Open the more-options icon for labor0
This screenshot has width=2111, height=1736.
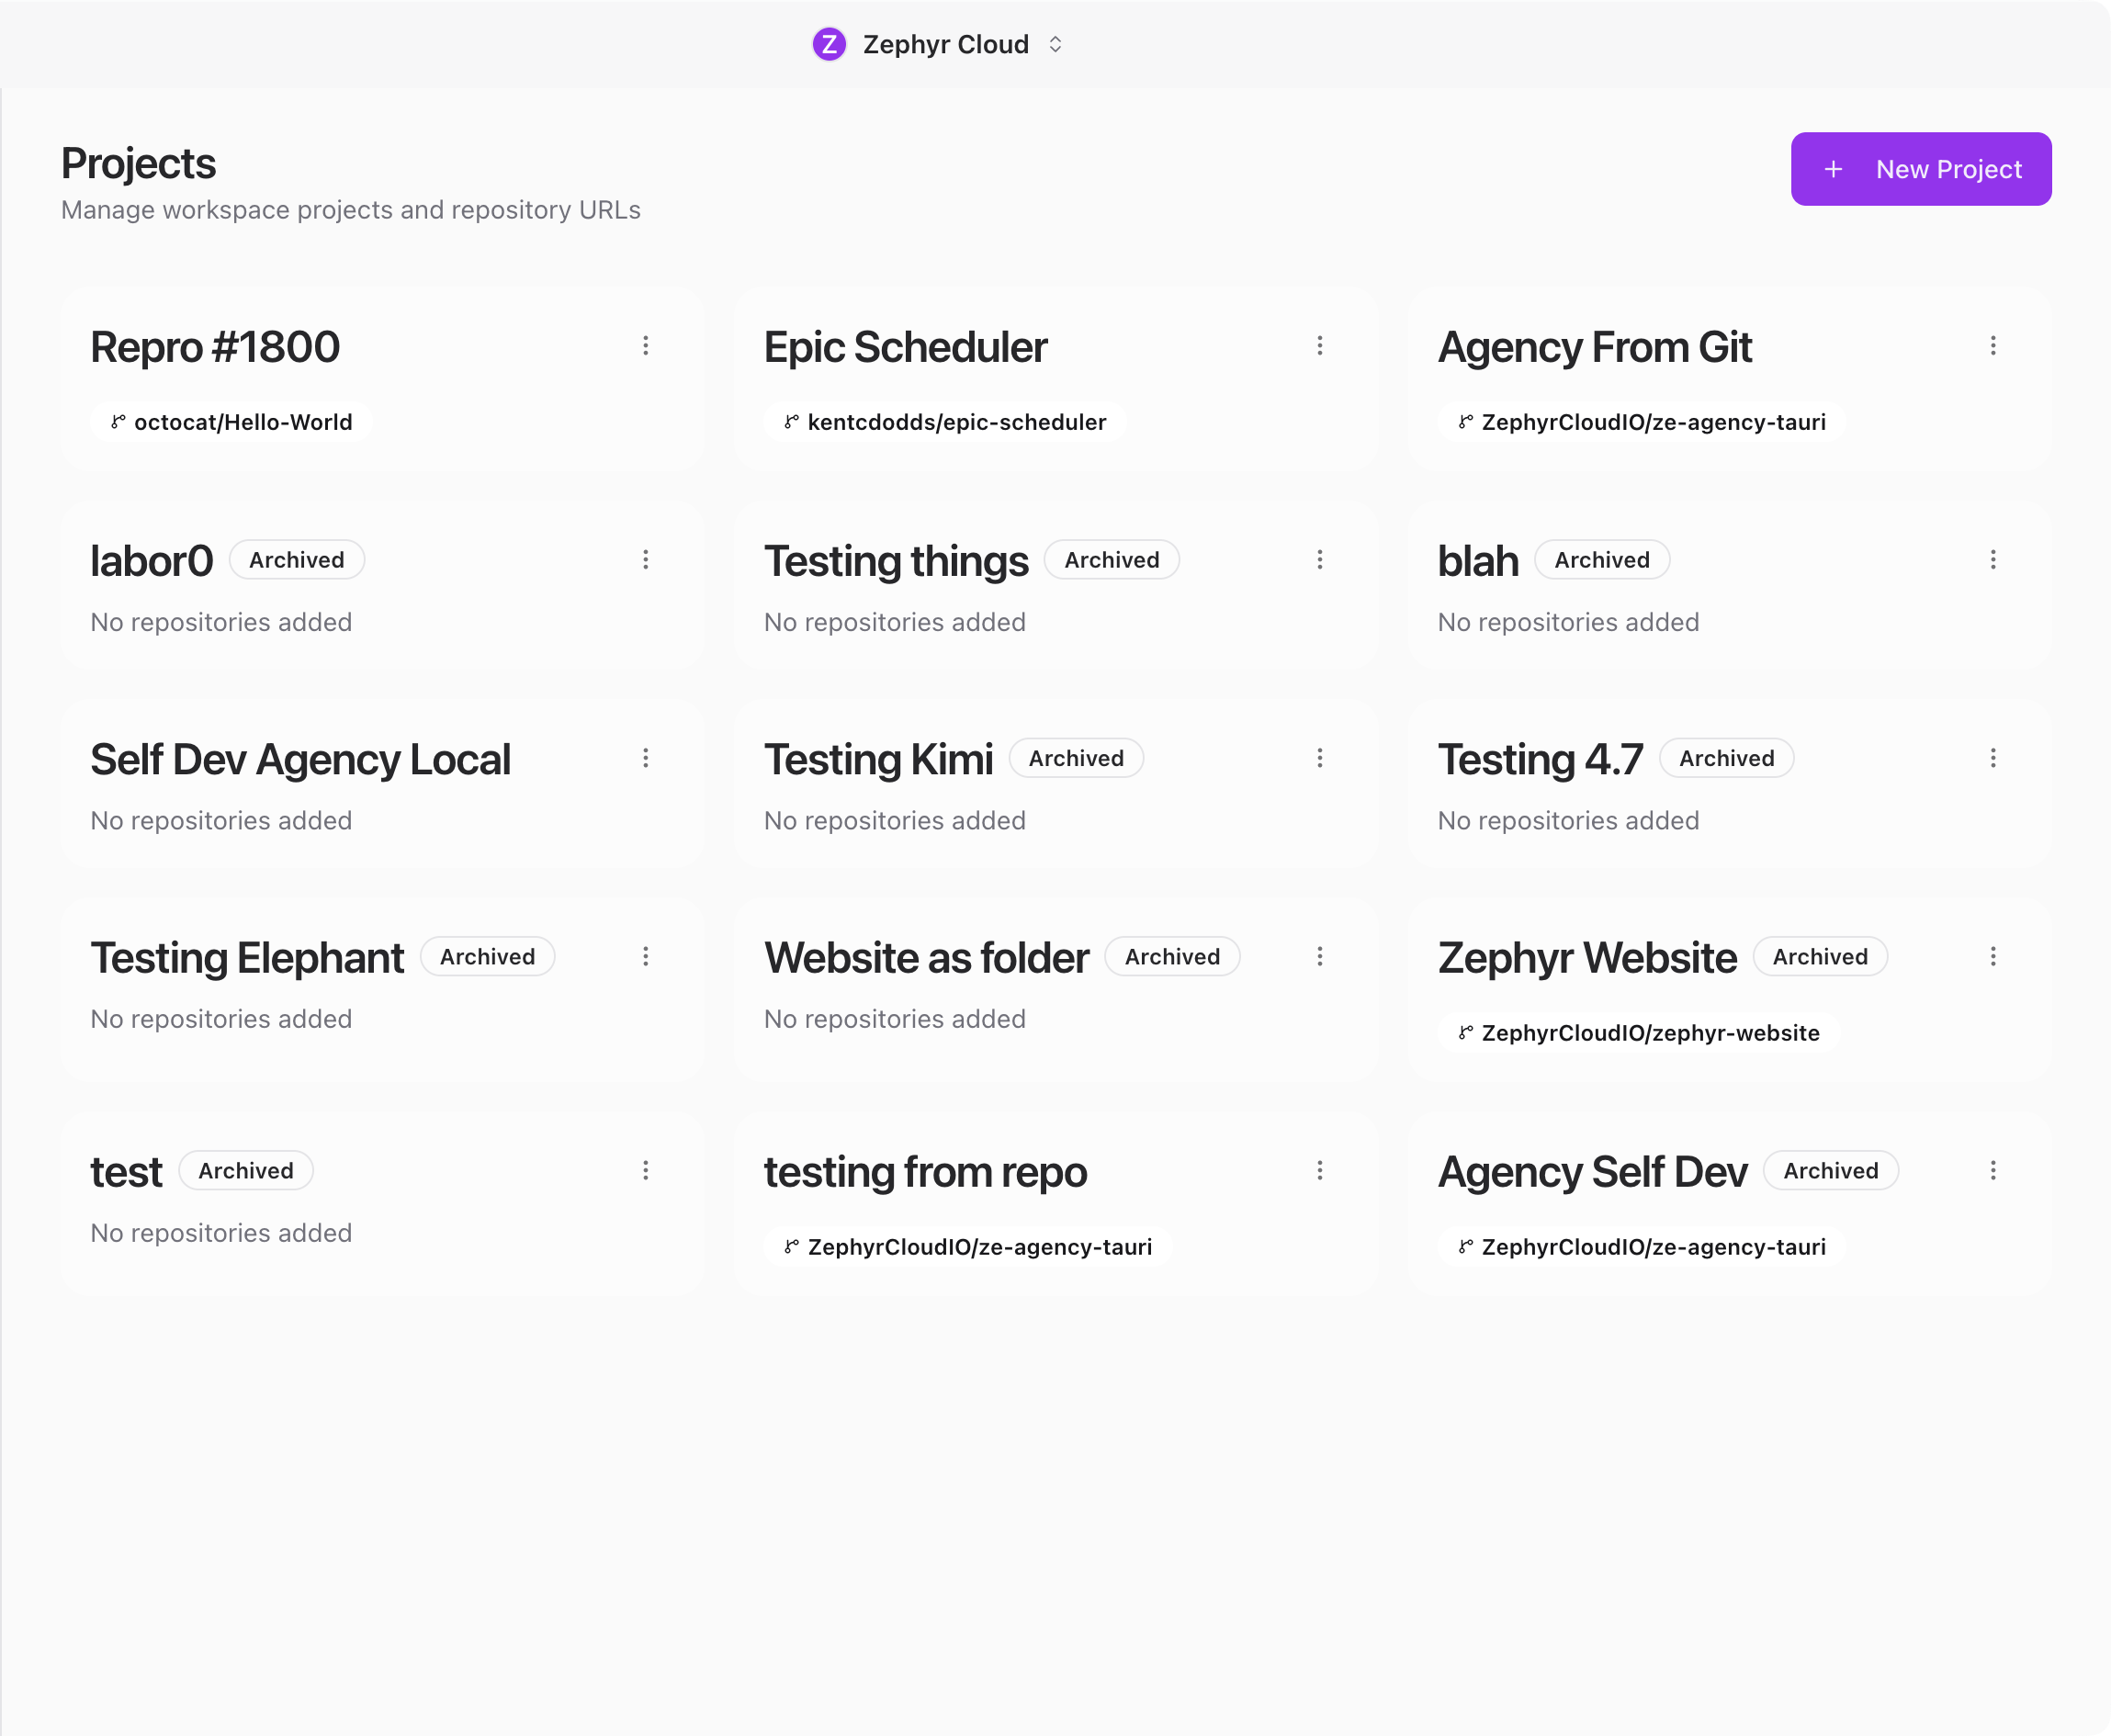click(646, 560)
